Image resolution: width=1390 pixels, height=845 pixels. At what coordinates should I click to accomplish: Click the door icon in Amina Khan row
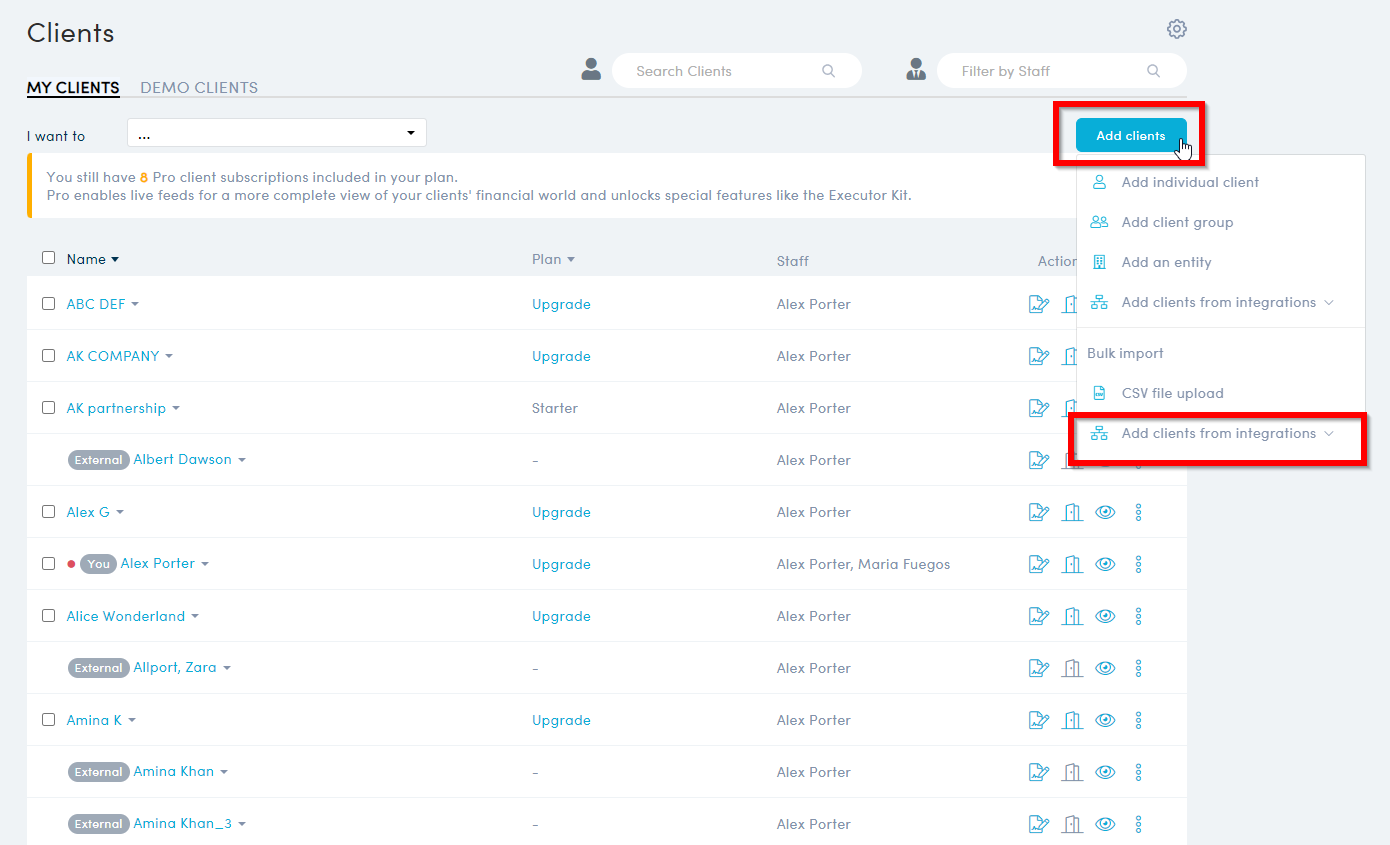(1072, 772)
